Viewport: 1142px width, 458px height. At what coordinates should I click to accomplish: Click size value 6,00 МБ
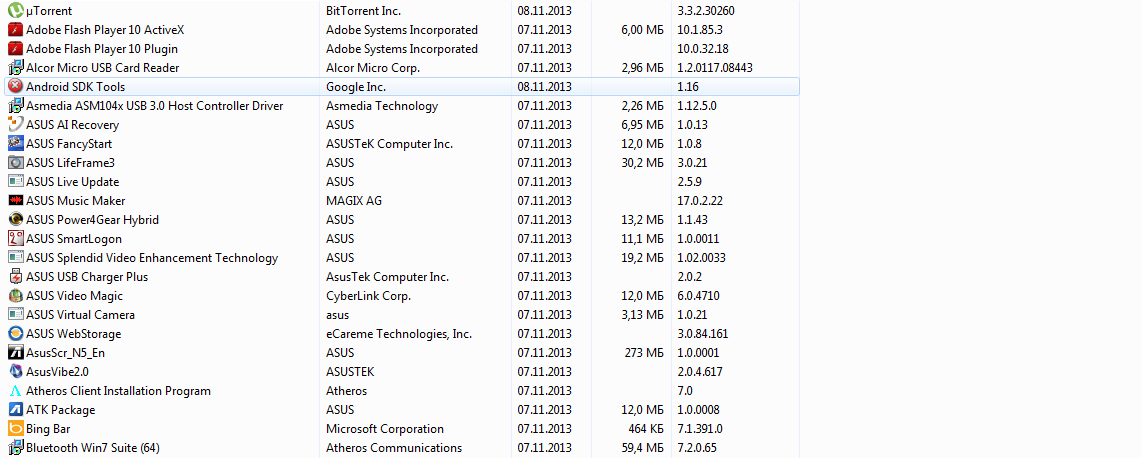pyautogui.click(x=642, y=30)
